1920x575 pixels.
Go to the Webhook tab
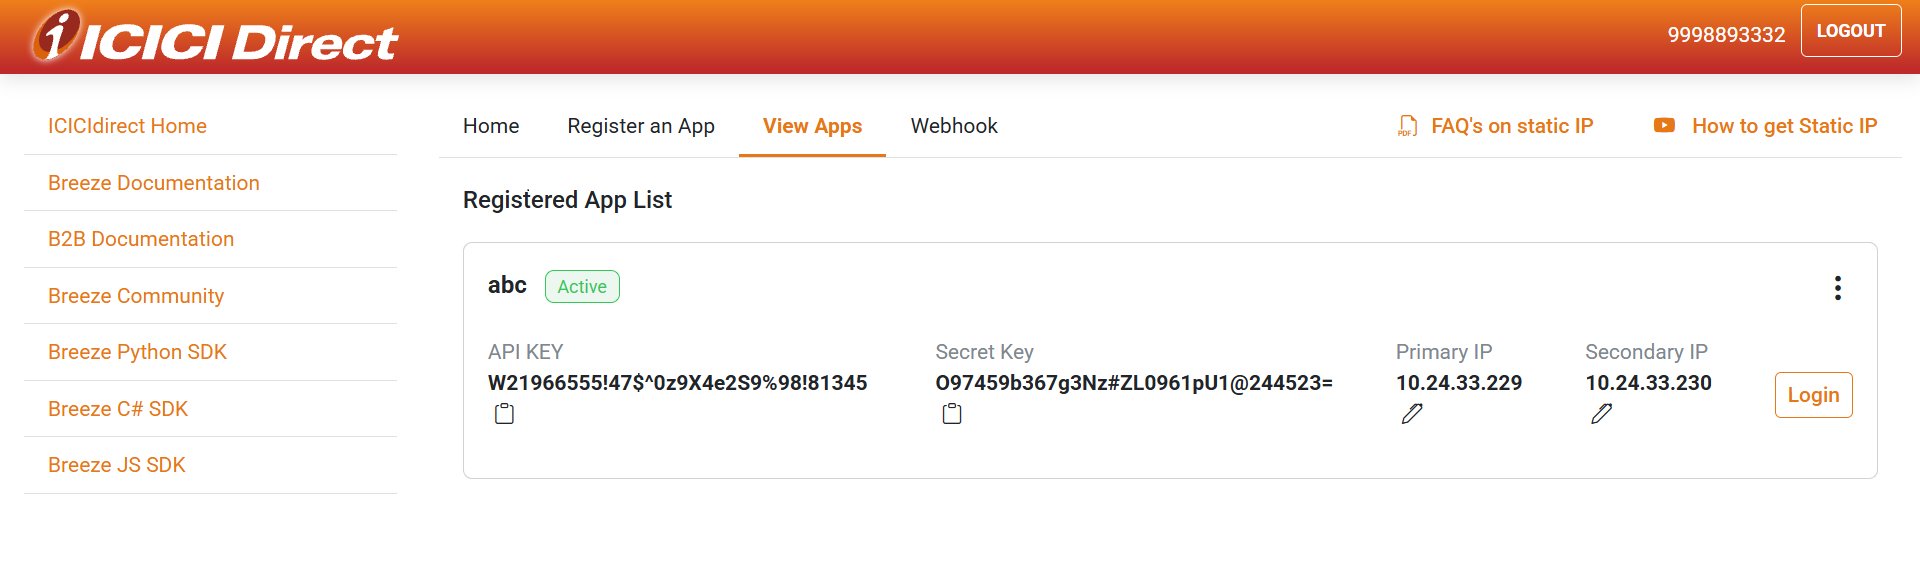pos(954,126)
